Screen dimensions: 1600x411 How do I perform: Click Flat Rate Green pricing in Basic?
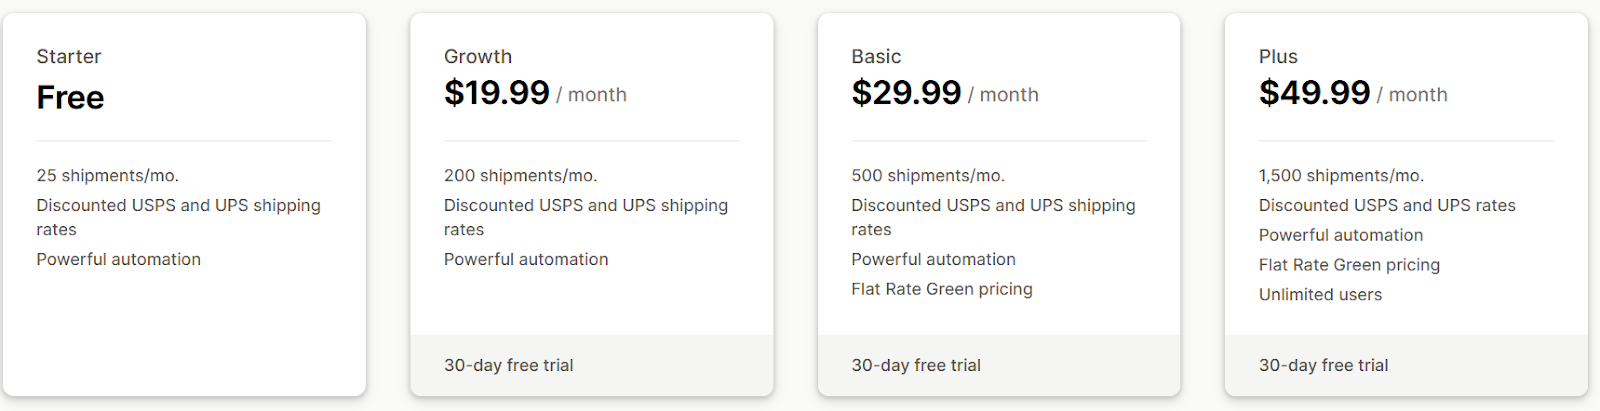point(942,289)
